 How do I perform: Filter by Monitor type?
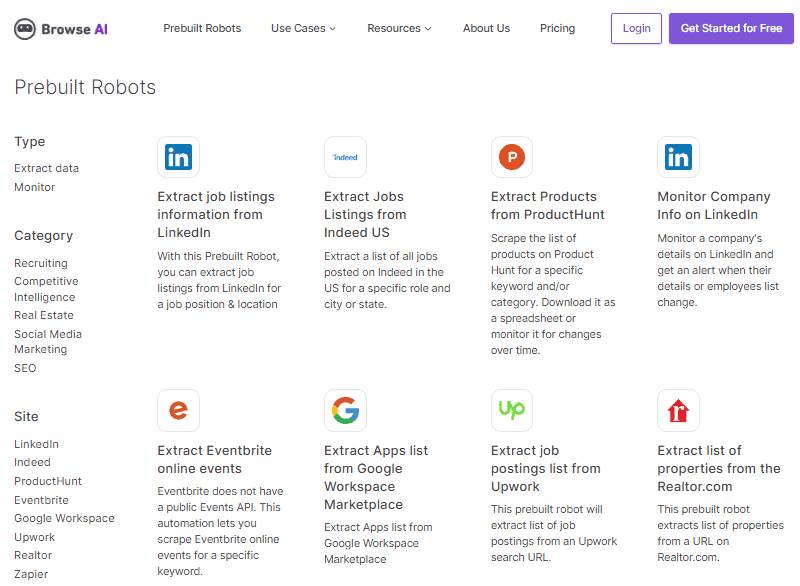[35, 187]
